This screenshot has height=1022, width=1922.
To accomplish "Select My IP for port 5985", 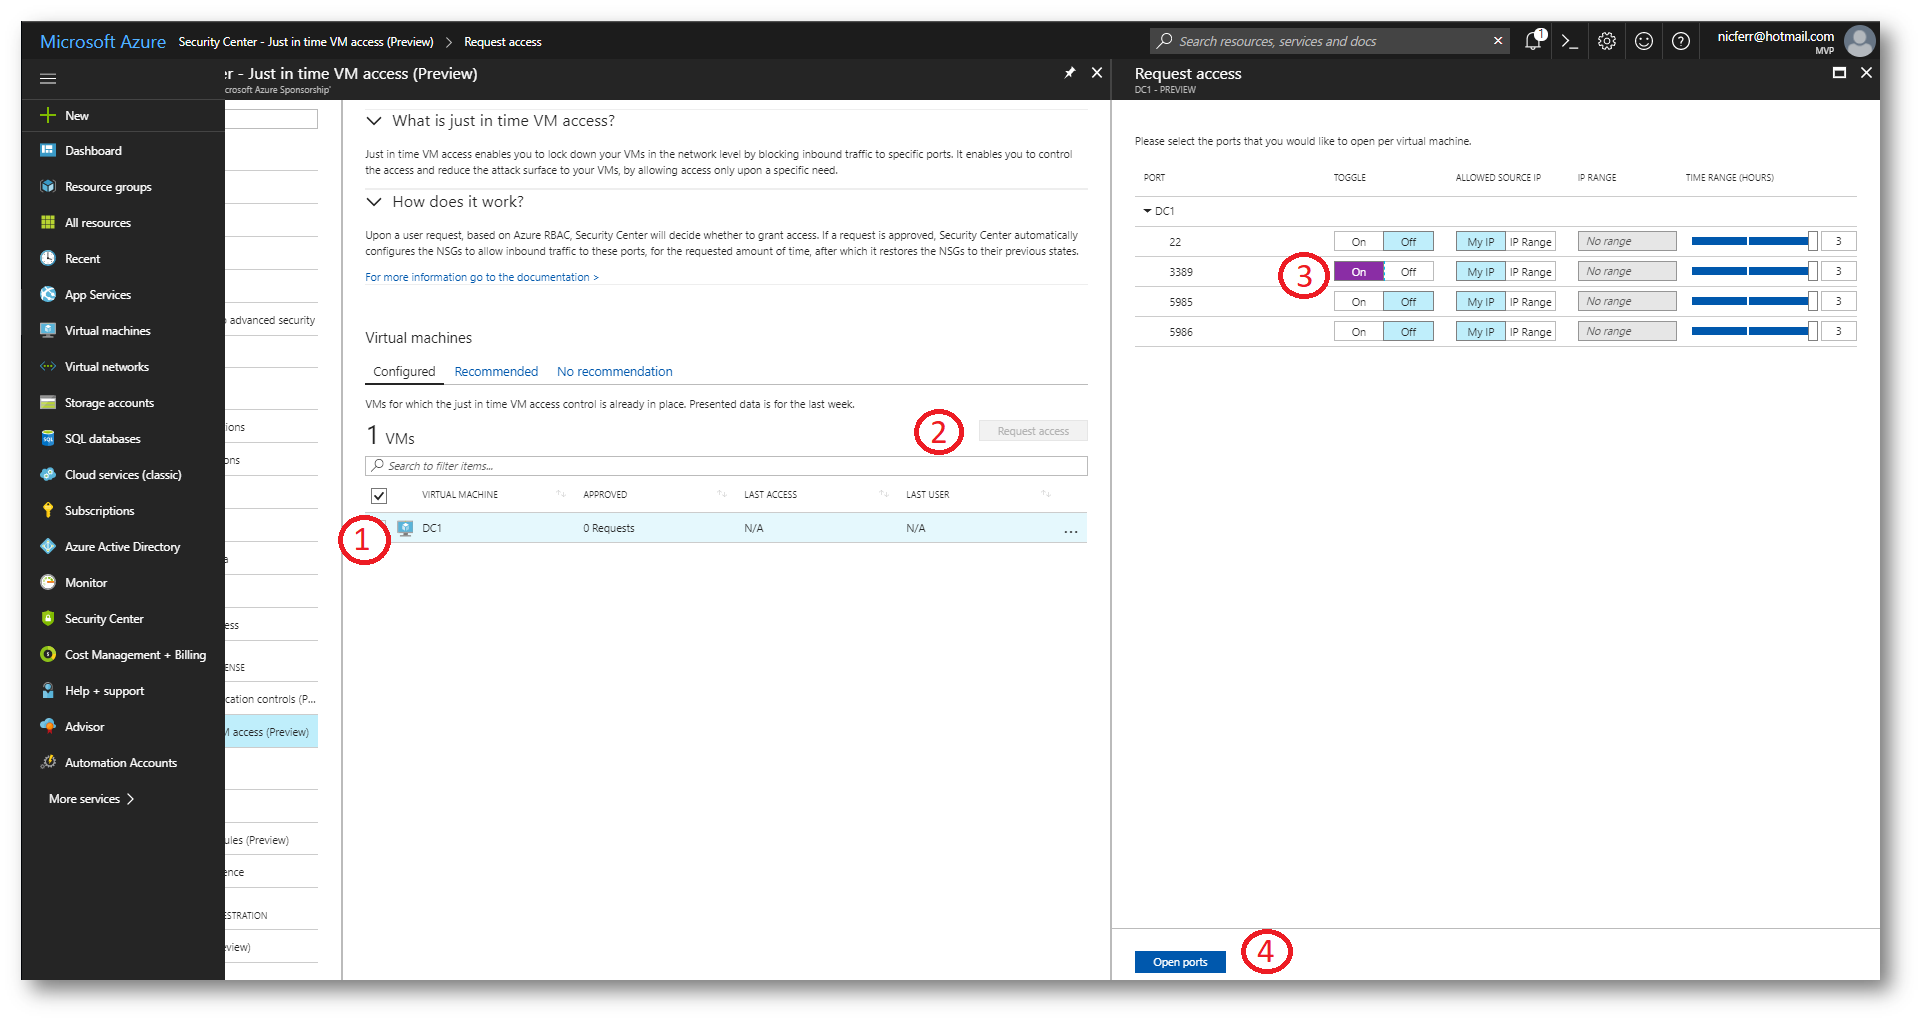I will (x=1480, y=302).
